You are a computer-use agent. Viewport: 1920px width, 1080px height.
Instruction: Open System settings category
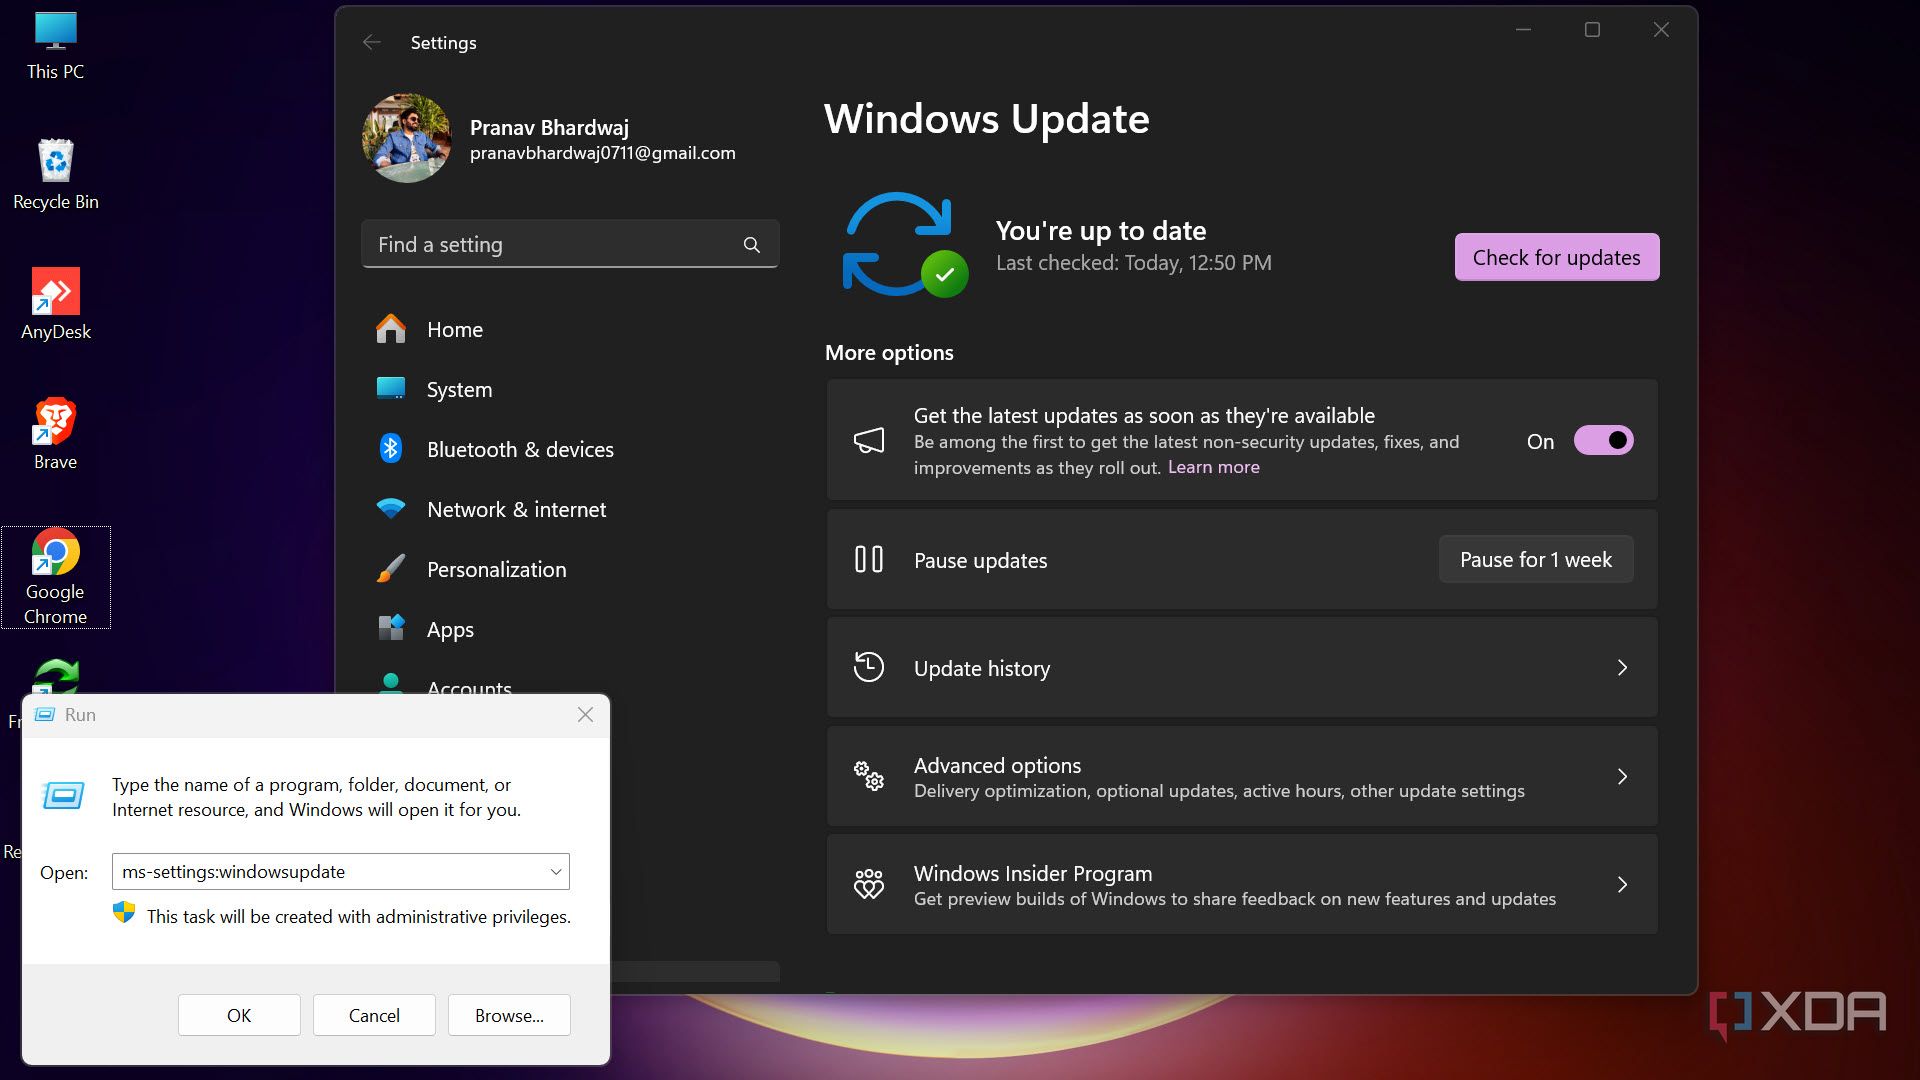[x=570, y=389]
